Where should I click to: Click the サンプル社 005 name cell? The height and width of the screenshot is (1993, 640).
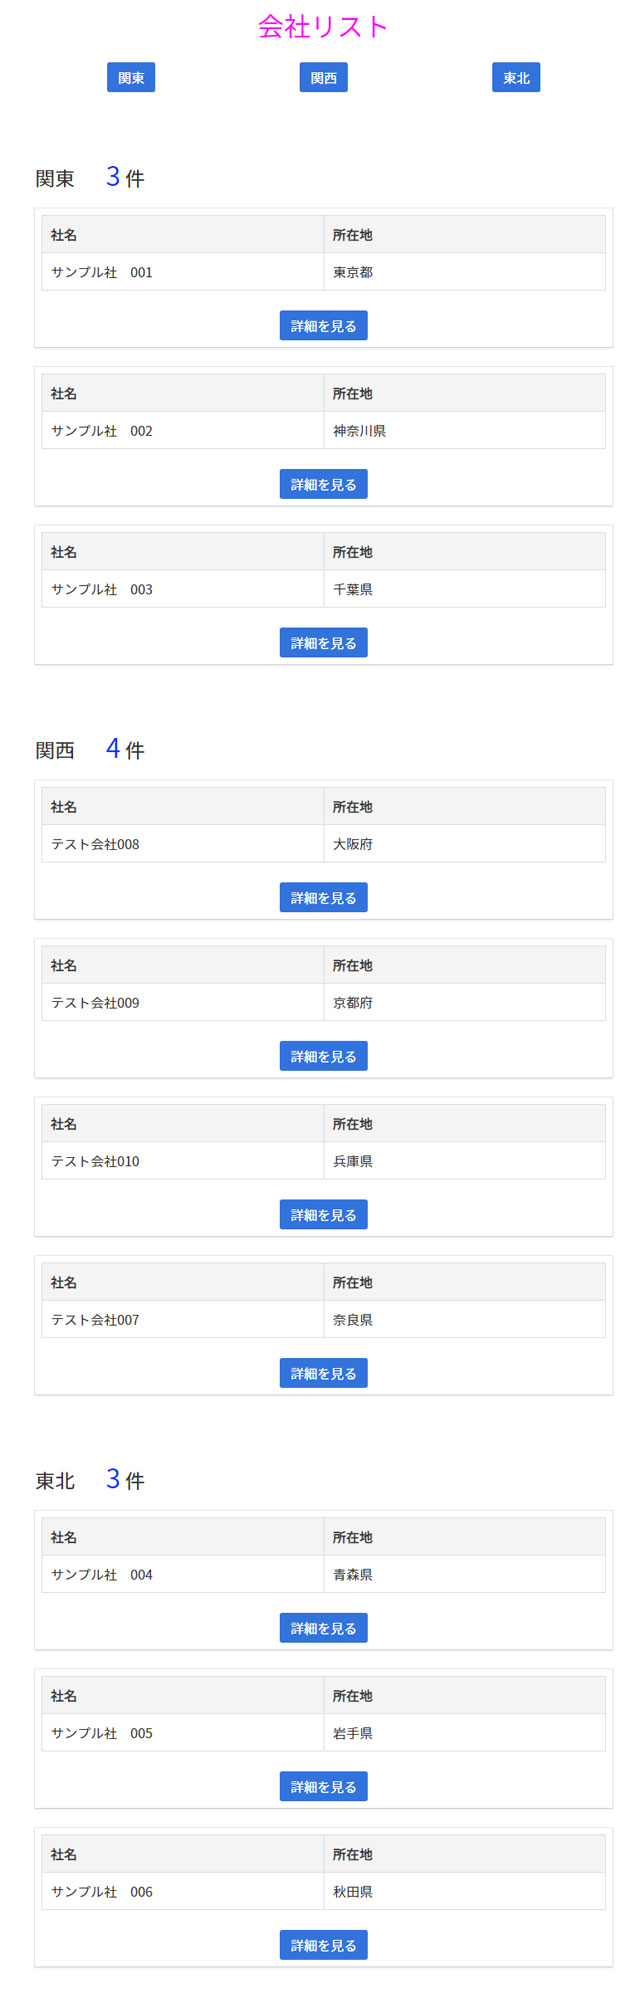click(x=183, y=1733)
